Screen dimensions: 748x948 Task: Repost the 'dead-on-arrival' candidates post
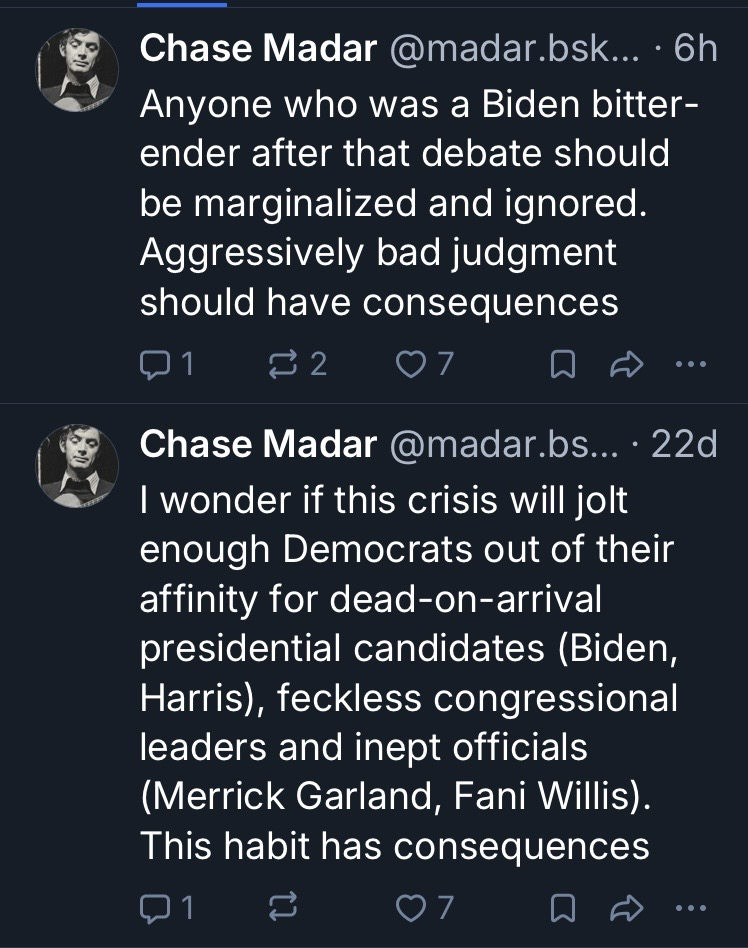283,908
